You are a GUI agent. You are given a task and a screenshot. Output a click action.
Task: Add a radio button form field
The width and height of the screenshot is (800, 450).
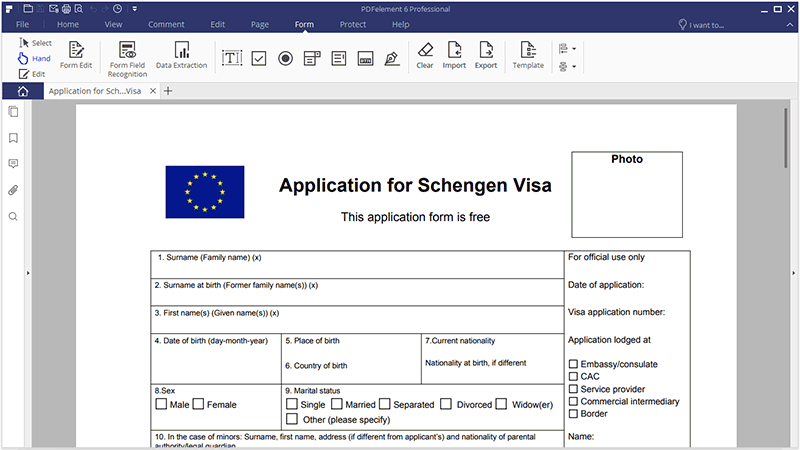tap(286, 59)
